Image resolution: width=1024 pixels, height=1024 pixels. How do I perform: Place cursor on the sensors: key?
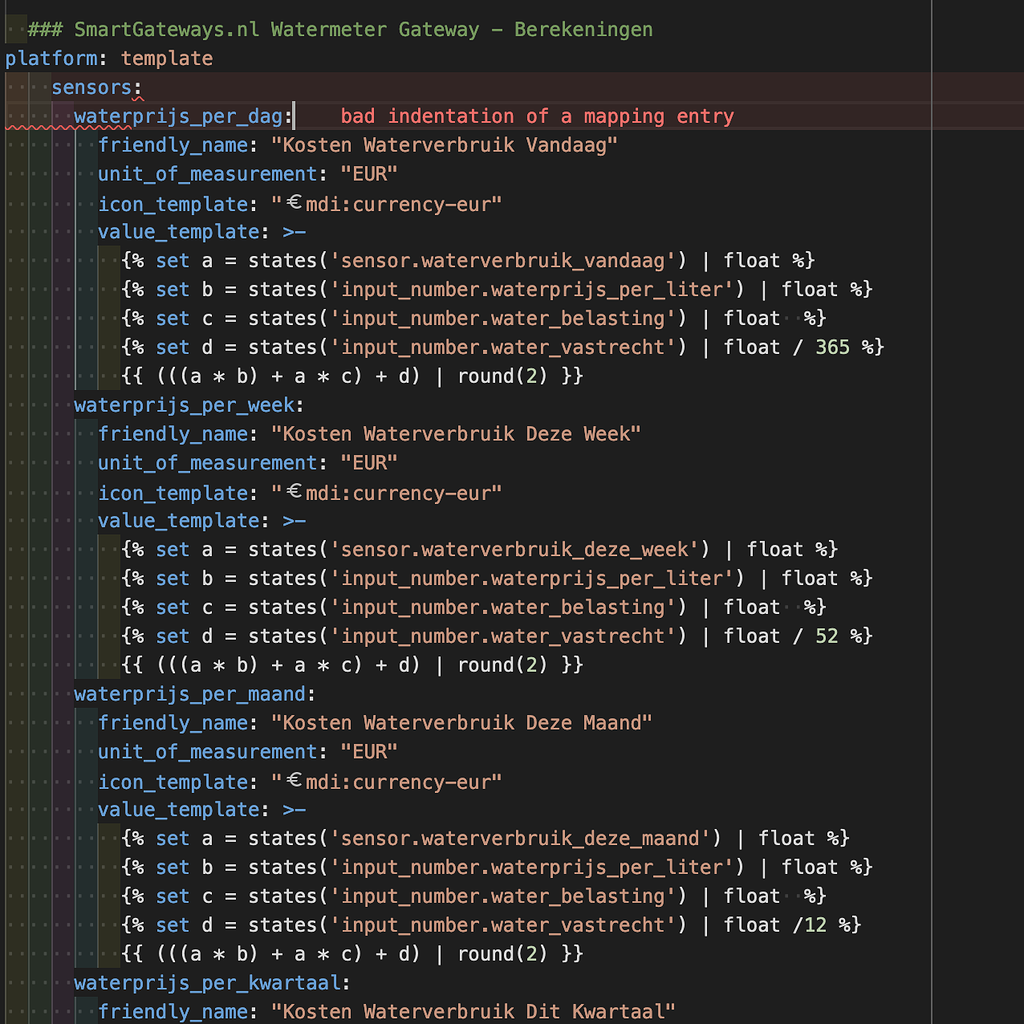coord(97,88)
